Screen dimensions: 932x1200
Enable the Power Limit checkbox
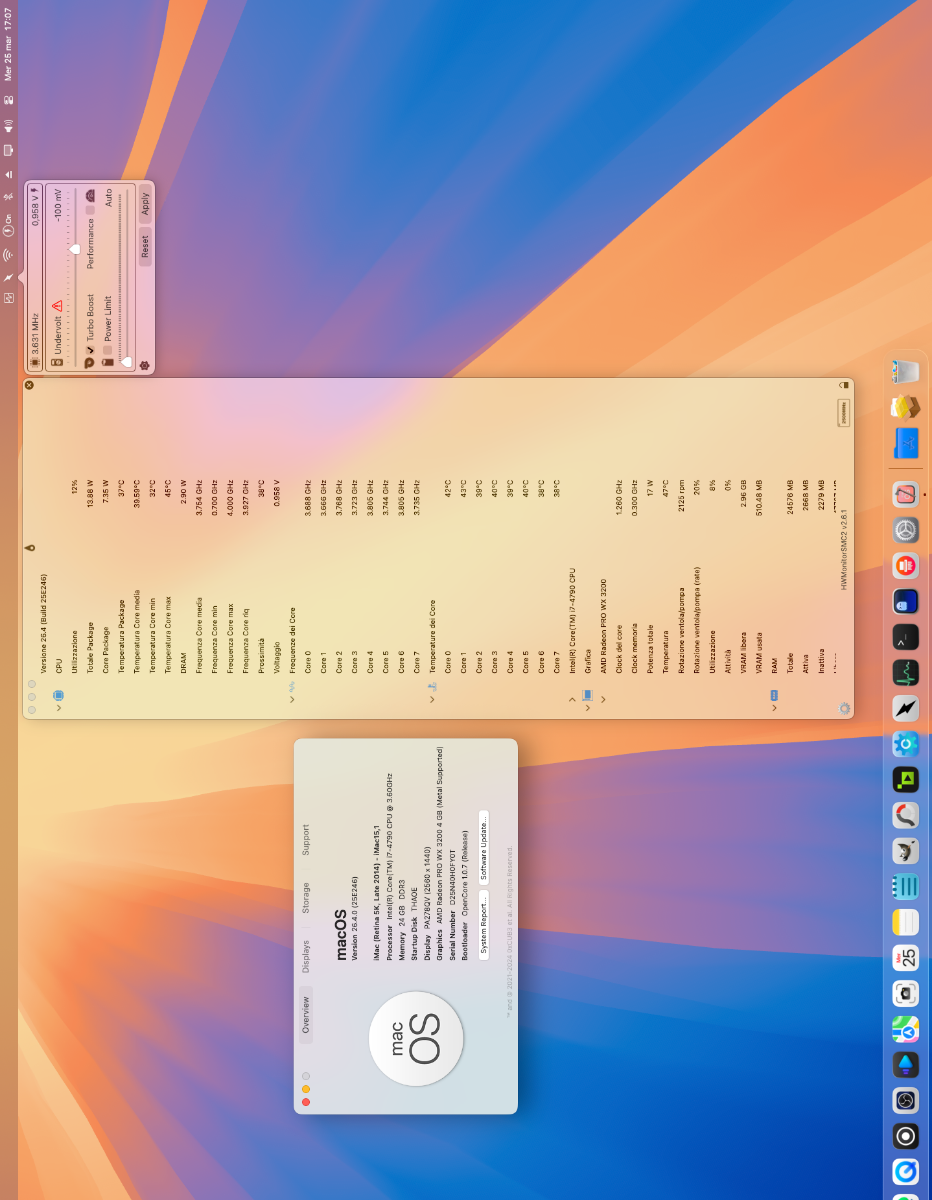107,349
